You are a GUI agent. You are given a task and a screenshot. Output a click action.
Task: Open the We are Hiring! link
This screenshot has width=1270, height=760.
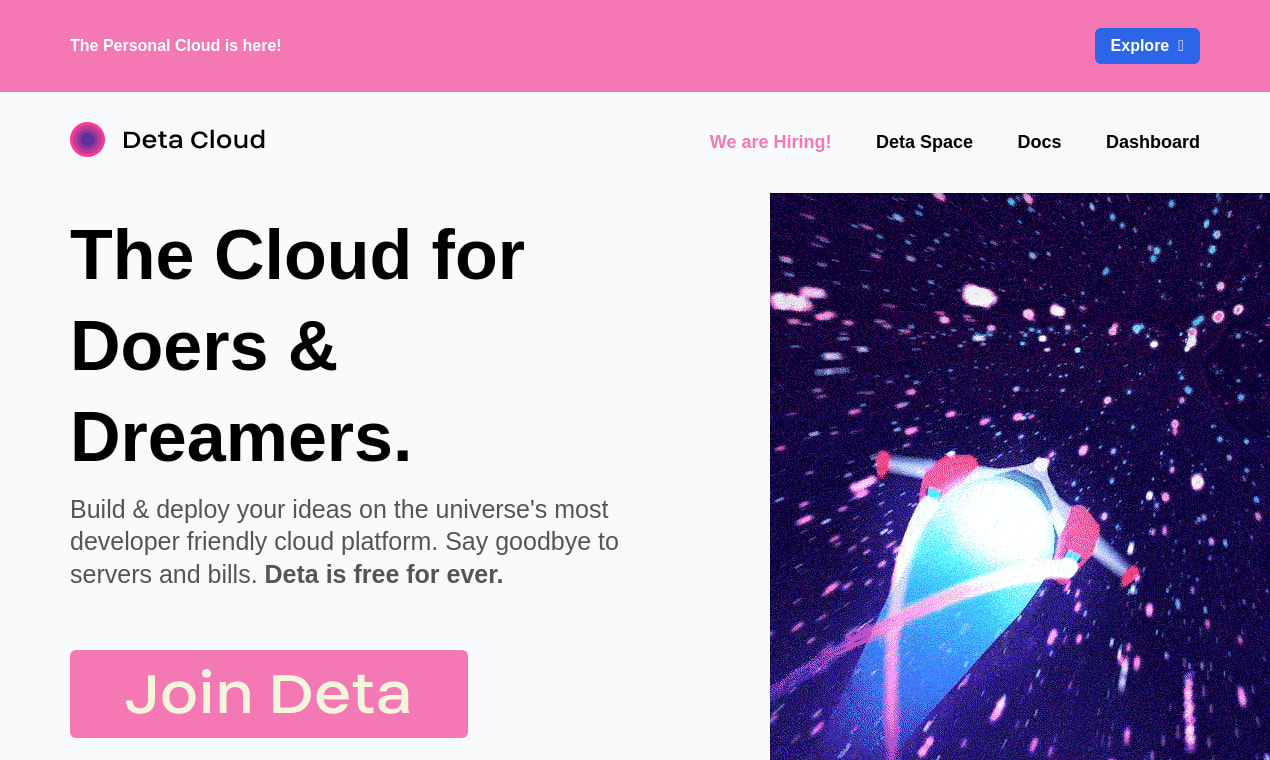pyautogui.click(x=770, y=142)
